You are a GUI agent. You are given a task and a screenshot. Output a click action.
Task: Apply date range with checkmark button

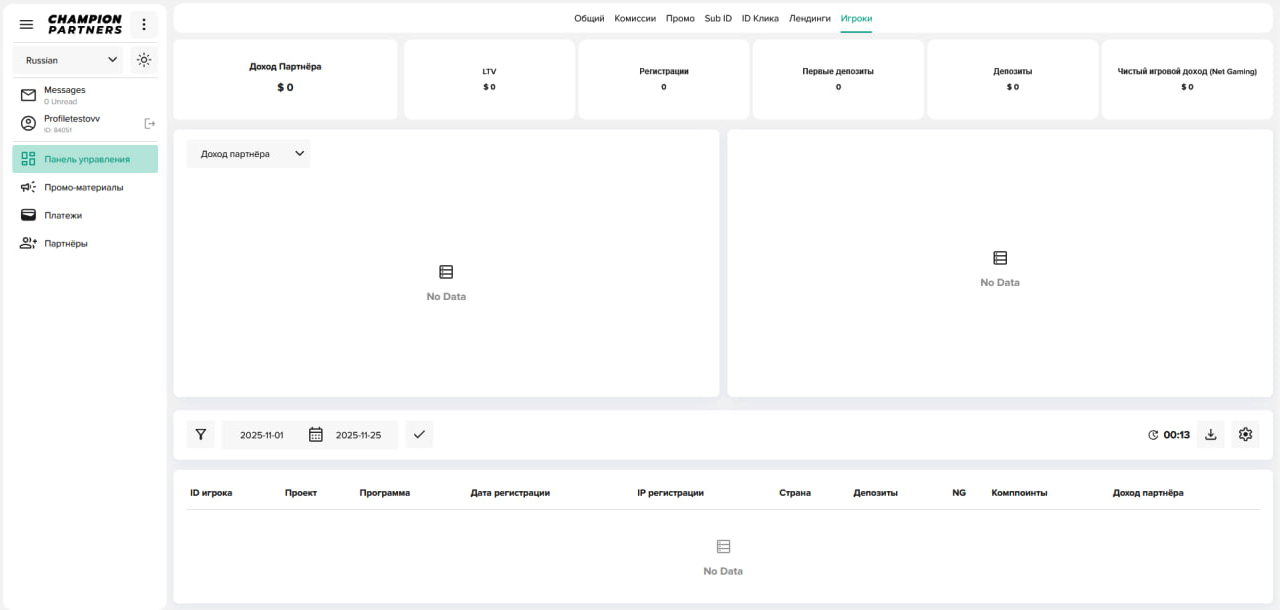(419, 434)
